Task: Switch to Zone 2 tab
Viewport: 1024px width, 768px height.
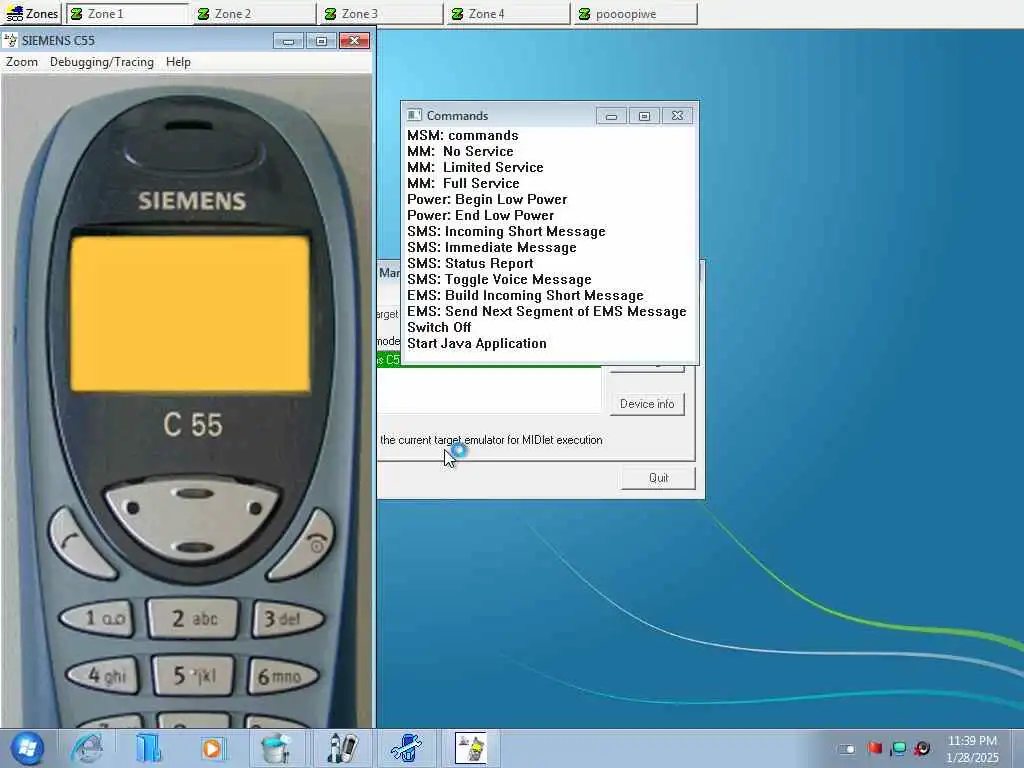Action: pos(255,14)
